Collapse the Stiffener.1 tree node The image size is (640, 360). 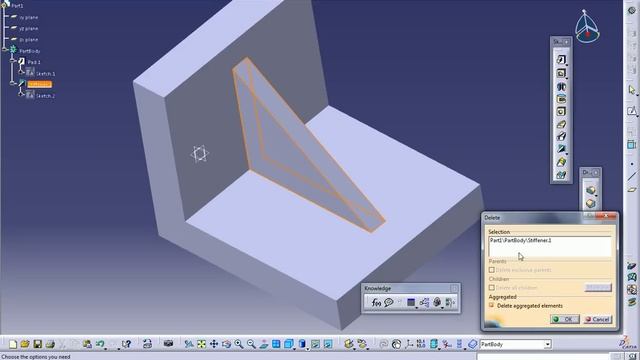coord(13,83)
